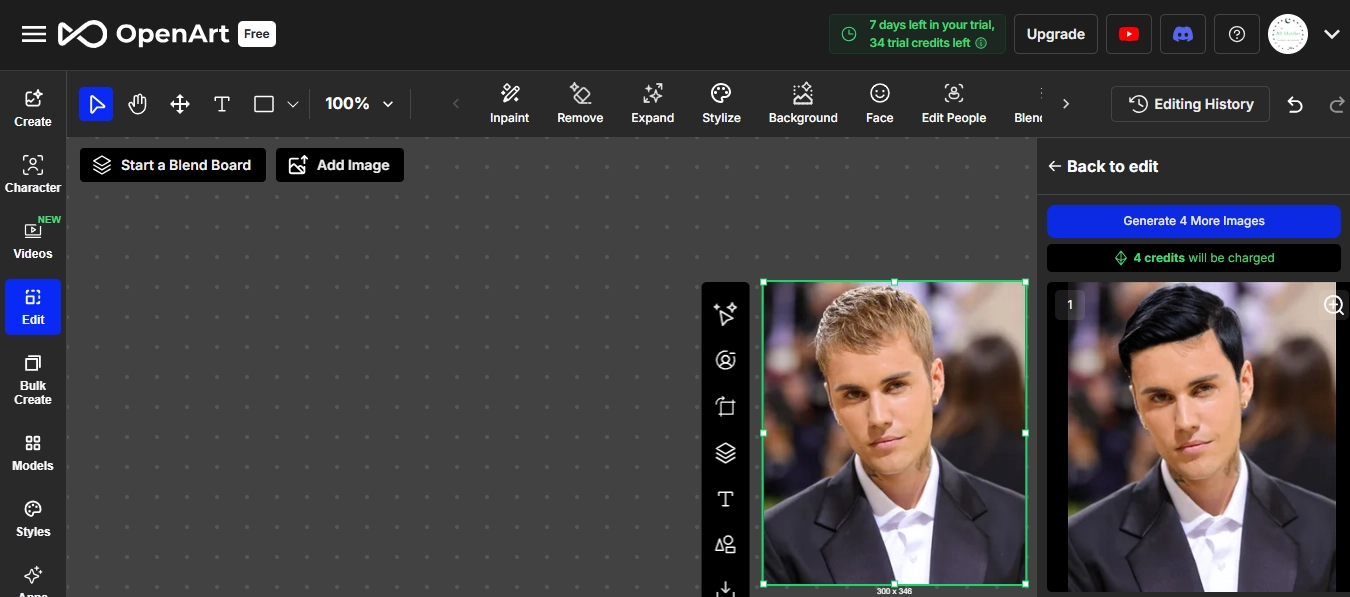The height and width of the screenshot is (597, 1350).
Task: Open the Face editing tool
Action: pyautogui.click(x=879, y=104)
